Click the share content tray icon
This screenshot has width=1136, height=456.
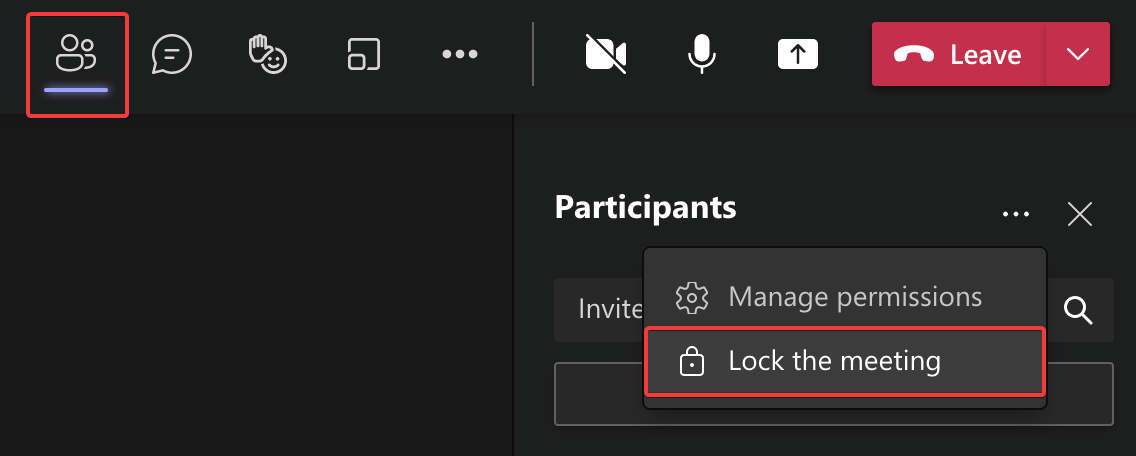797,54
